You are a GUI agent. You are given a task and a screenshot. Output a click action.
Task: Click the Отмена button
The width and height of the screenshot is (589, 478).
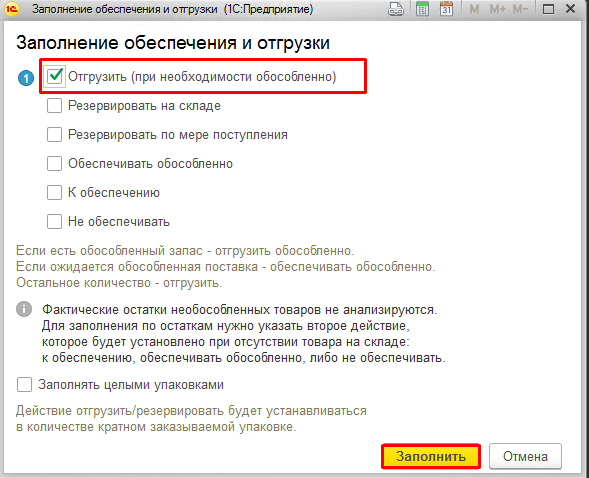pyautogui.click(x=525, y=456)
